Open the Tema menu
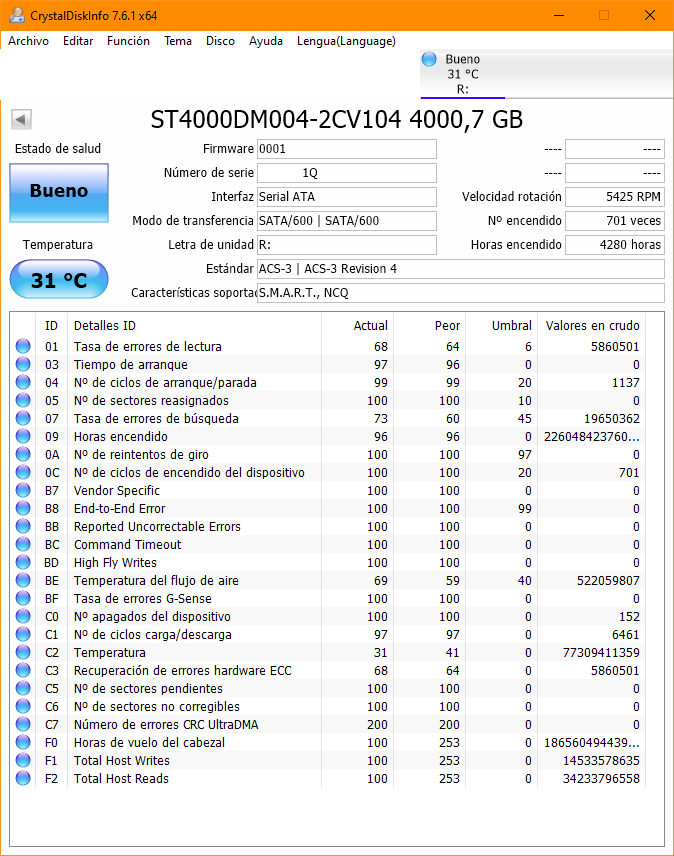The image size is (674, 856). click(178, 41)
